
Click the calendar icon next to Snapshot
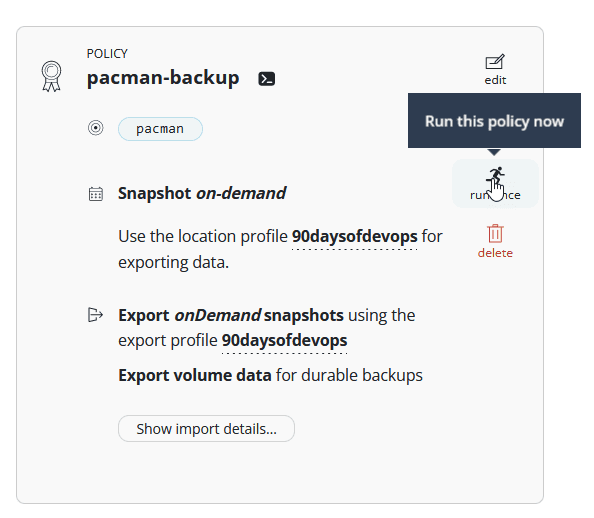95,194
